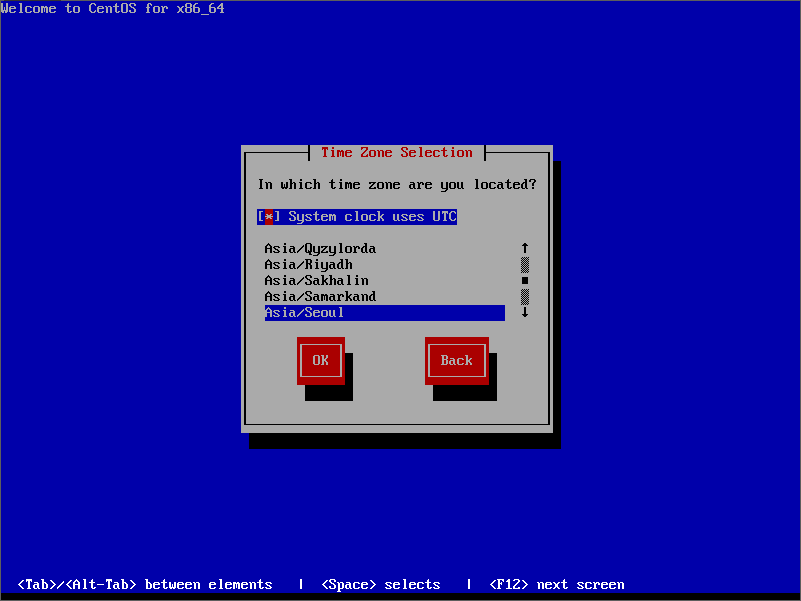
Task: Click the scrollbar down arrow
Action: pos(525,312)
